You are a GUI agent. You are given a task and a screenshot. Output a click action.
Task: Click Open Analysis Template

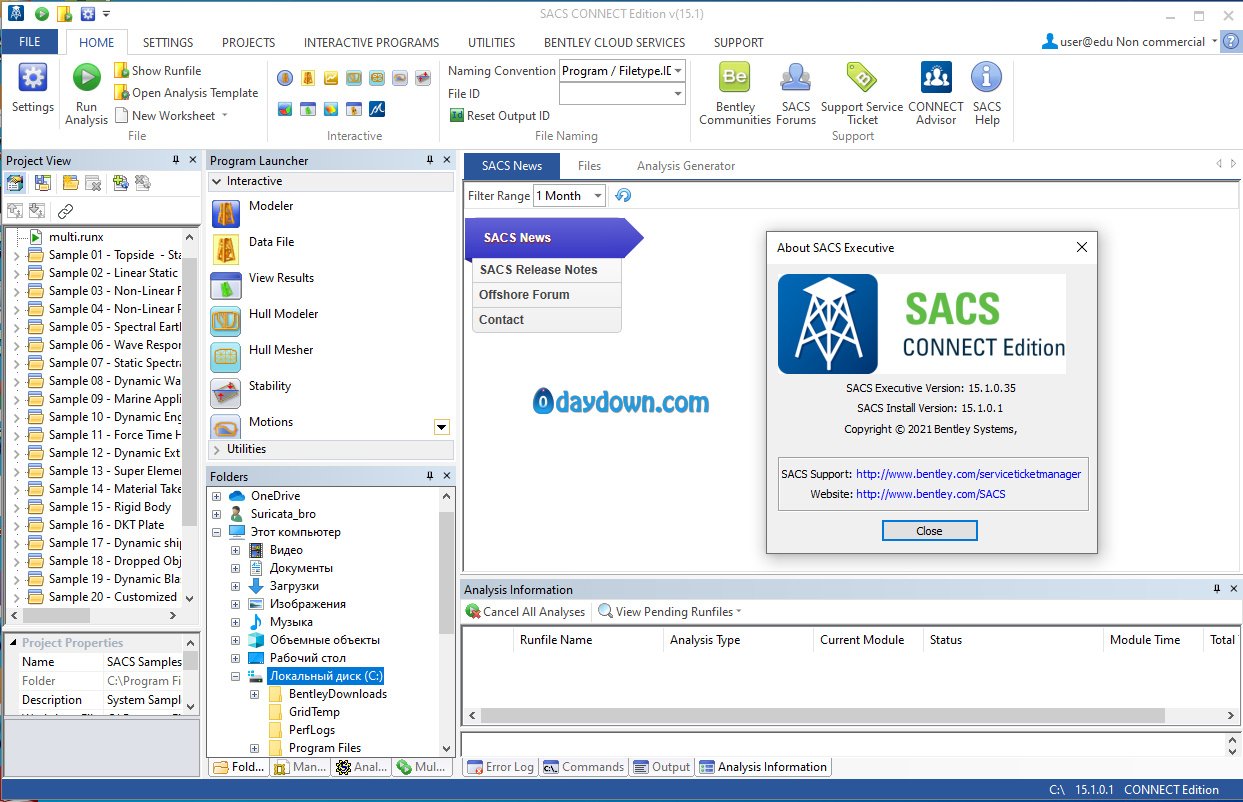[186, 92]
